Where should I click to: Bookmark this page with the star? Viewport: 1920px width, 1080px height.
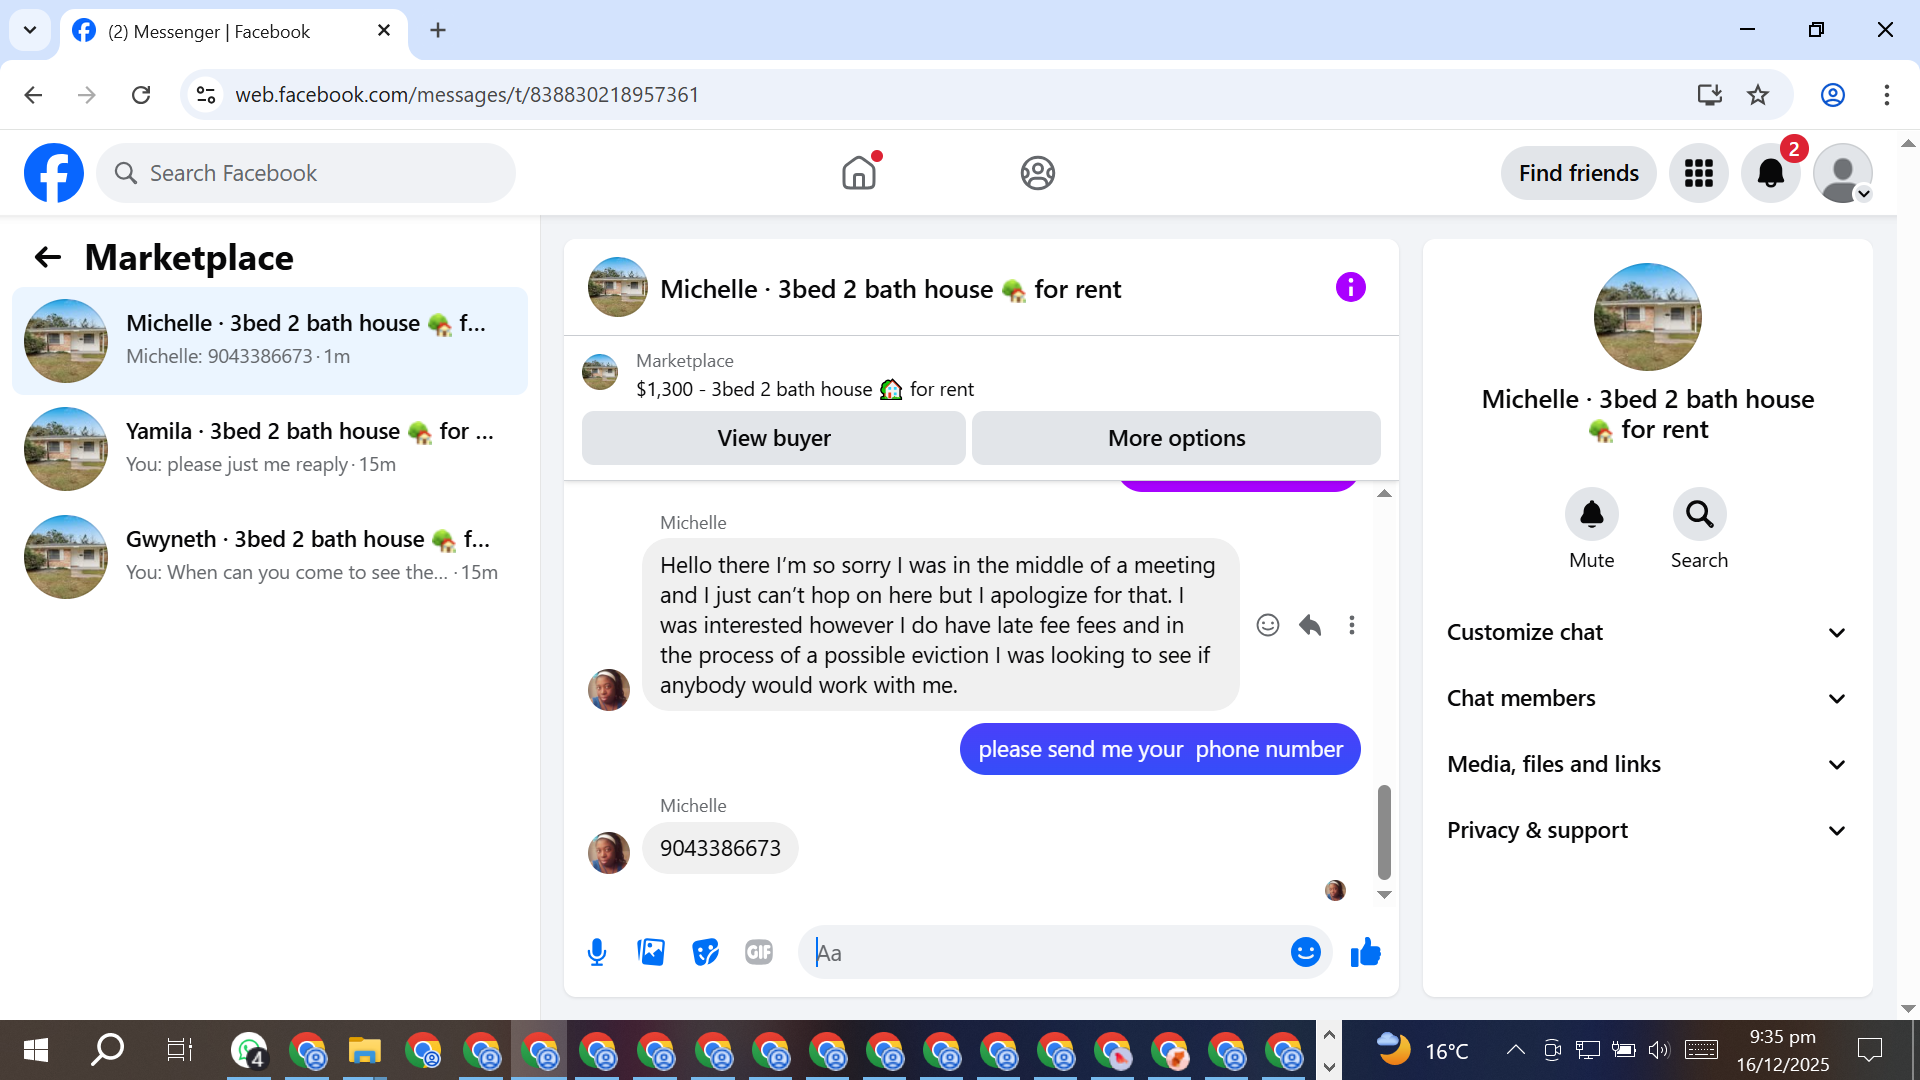tap(1758, 95)
